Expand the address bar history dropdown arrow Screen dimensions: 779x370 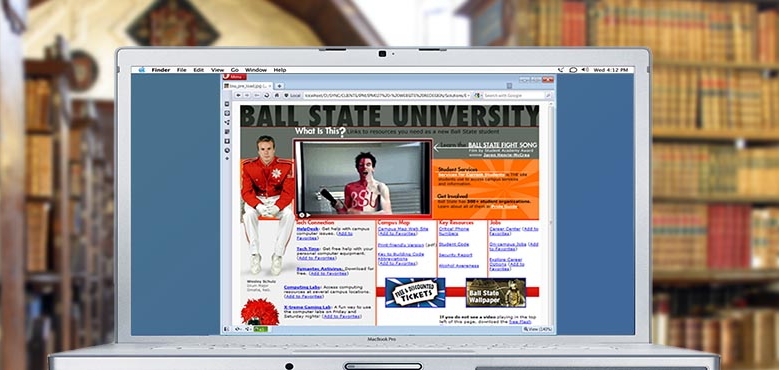click(x=468, y=95)
